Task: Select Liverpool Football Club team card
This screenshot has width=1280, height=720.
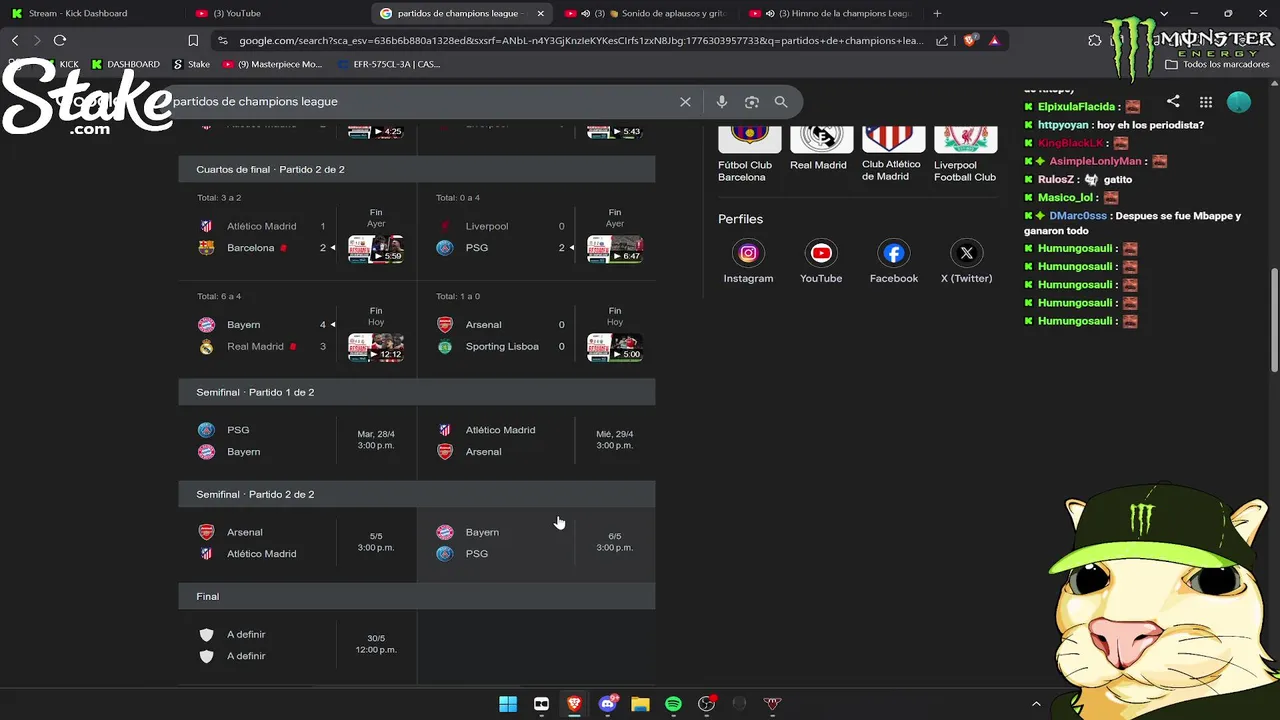Action: [965, 155]
